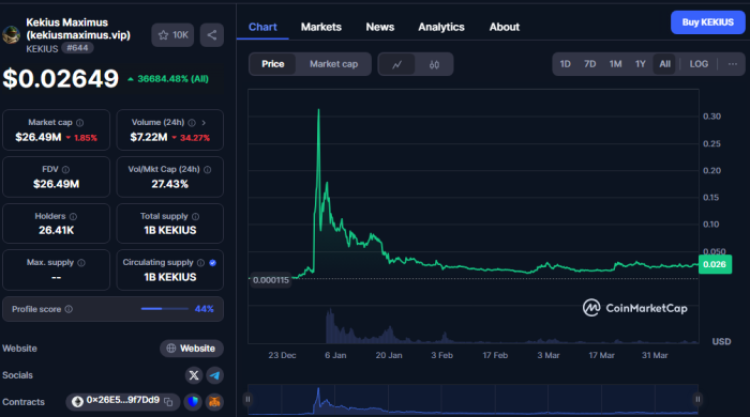This screenshot has height=417, width=750.
Task: Open Profile score info icon
Action: pos(69,309)
